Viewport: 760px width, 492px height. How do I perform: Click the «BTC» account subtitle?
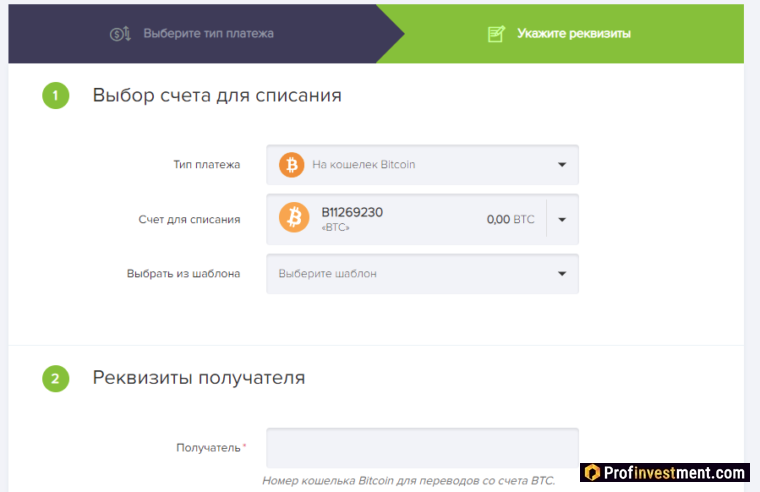[x=335, y=227]
